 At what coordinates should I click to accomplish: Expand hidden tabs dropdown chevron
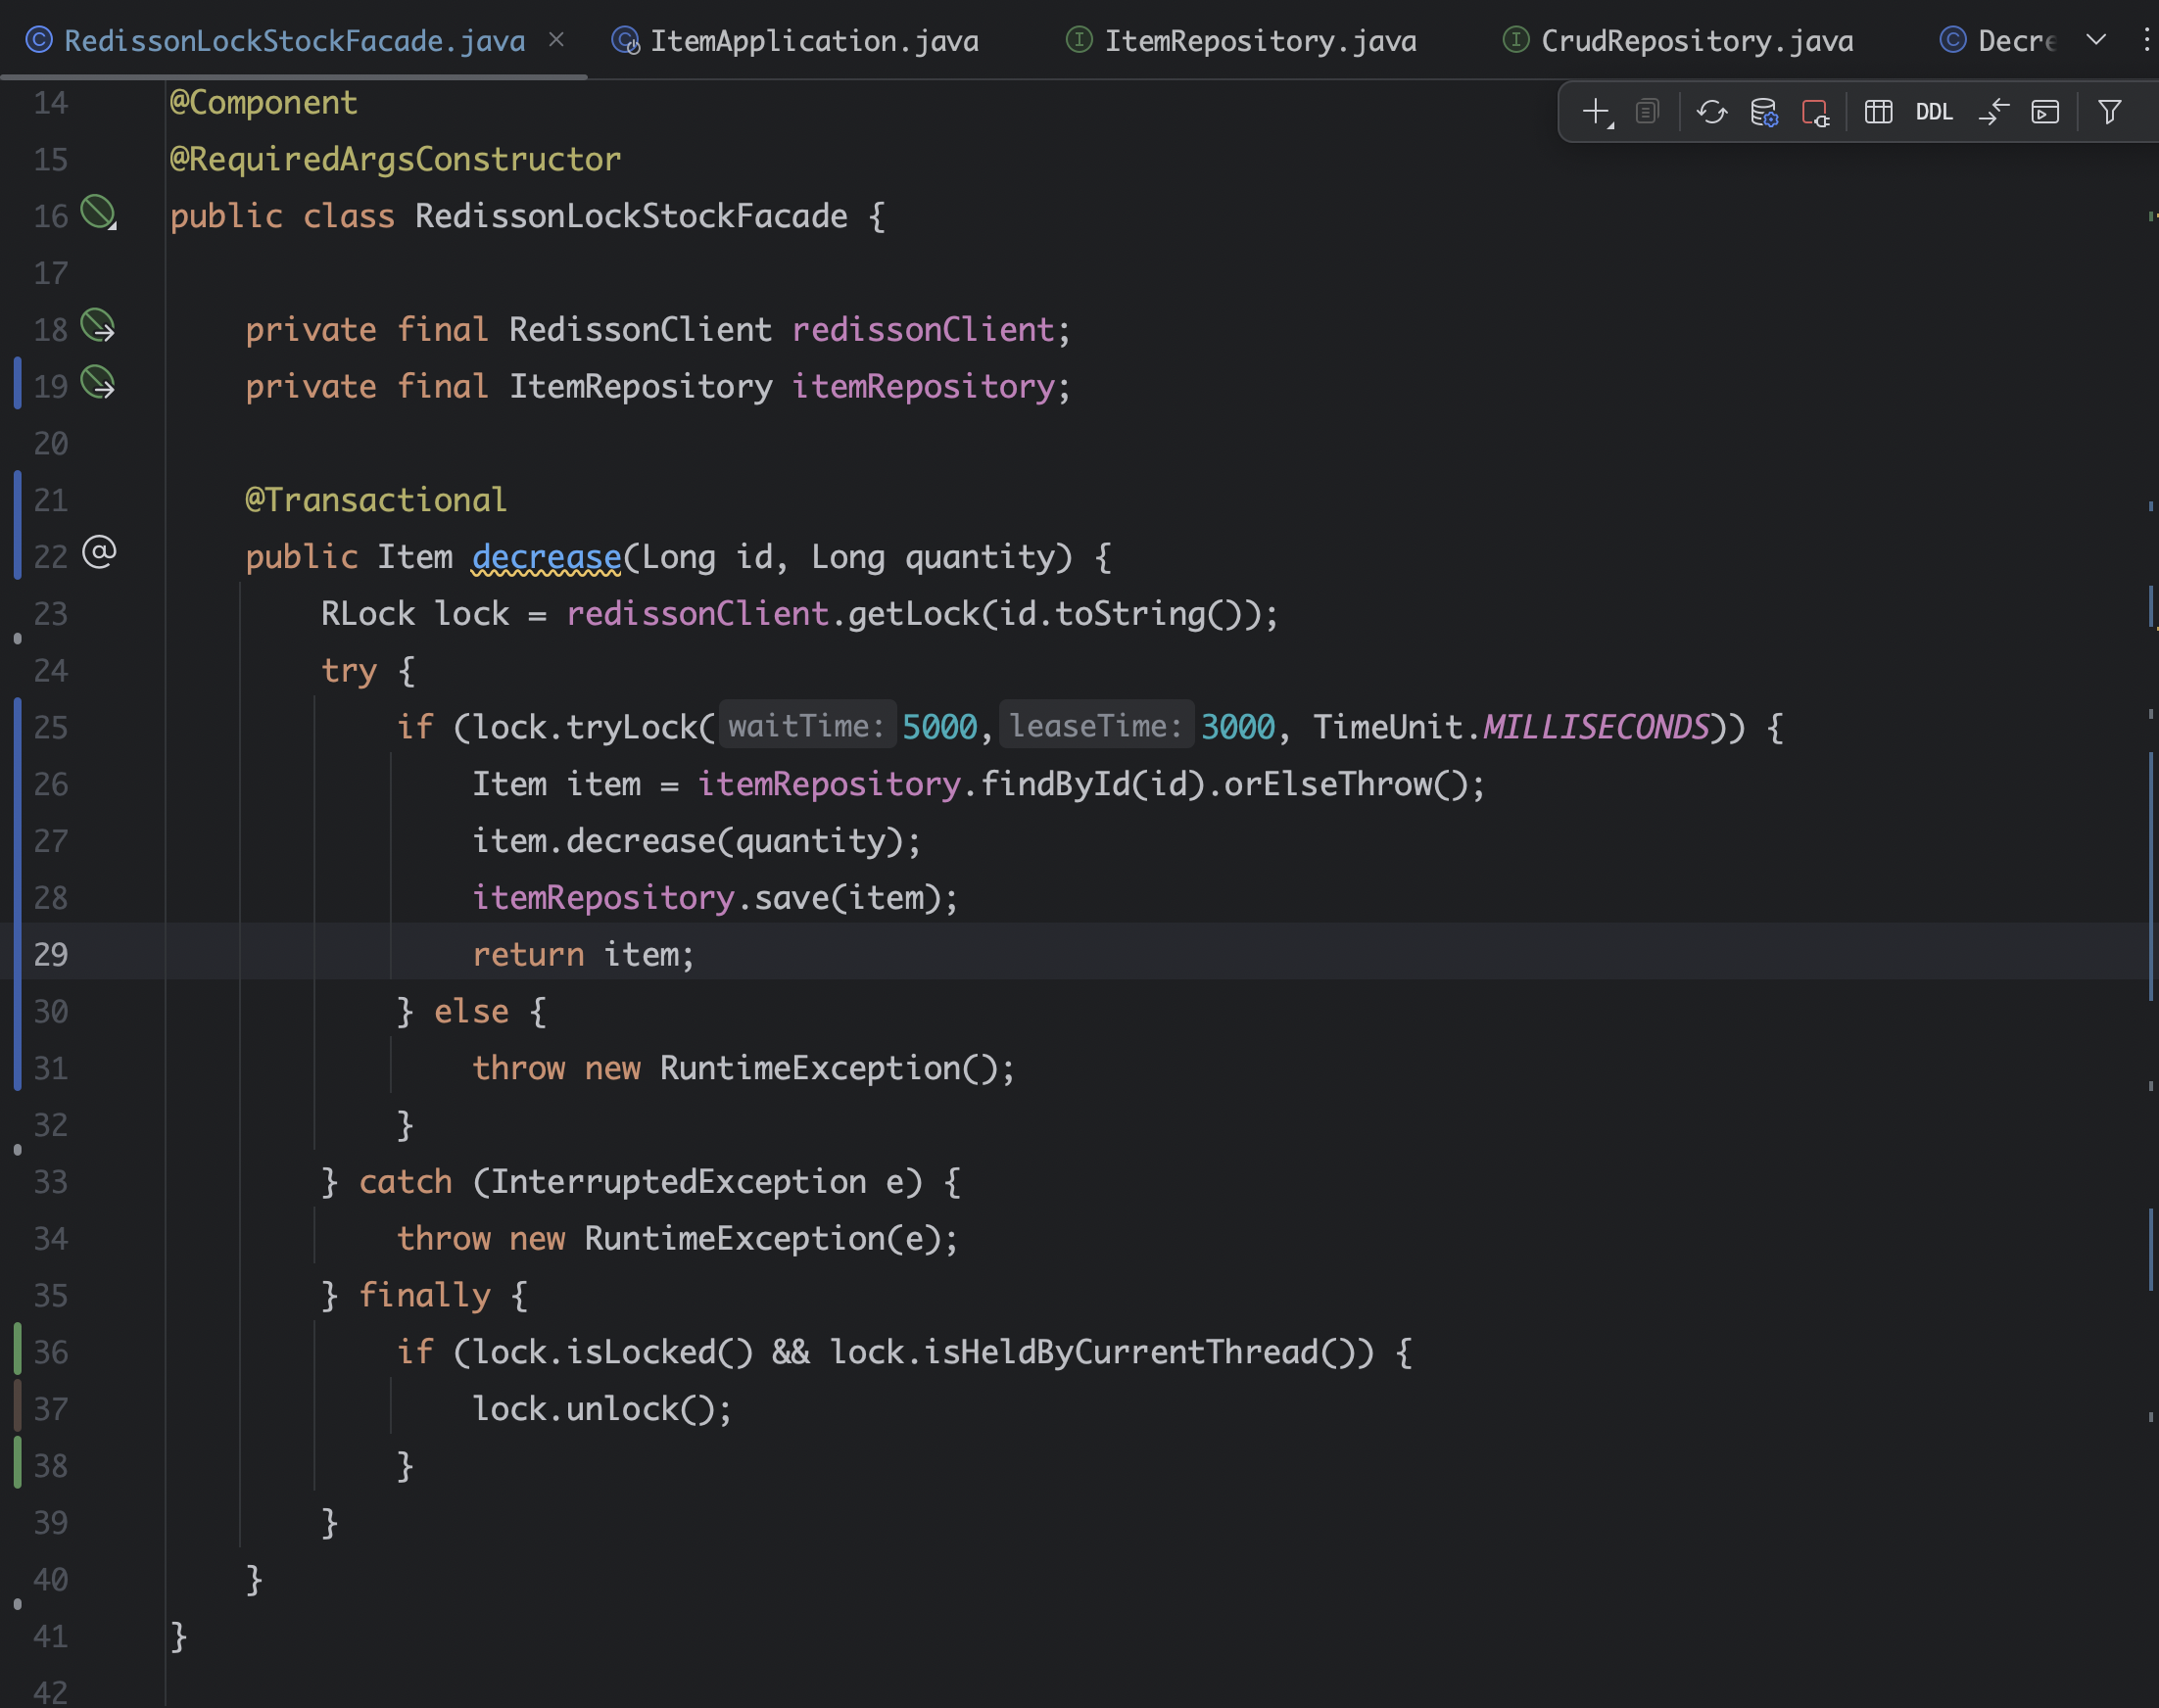coord(2096,40)
